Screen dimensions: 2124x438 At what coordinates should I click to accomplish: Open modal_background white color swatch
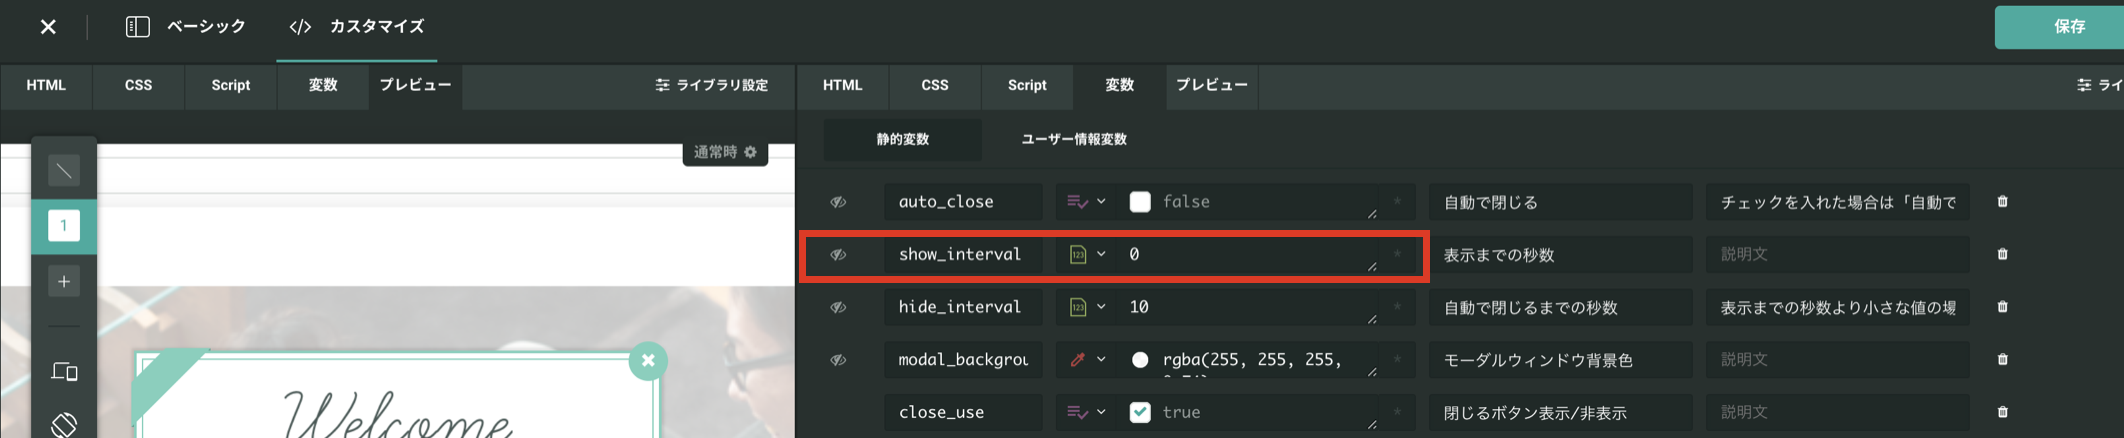pyautogui.click(x=1140, y=360)
